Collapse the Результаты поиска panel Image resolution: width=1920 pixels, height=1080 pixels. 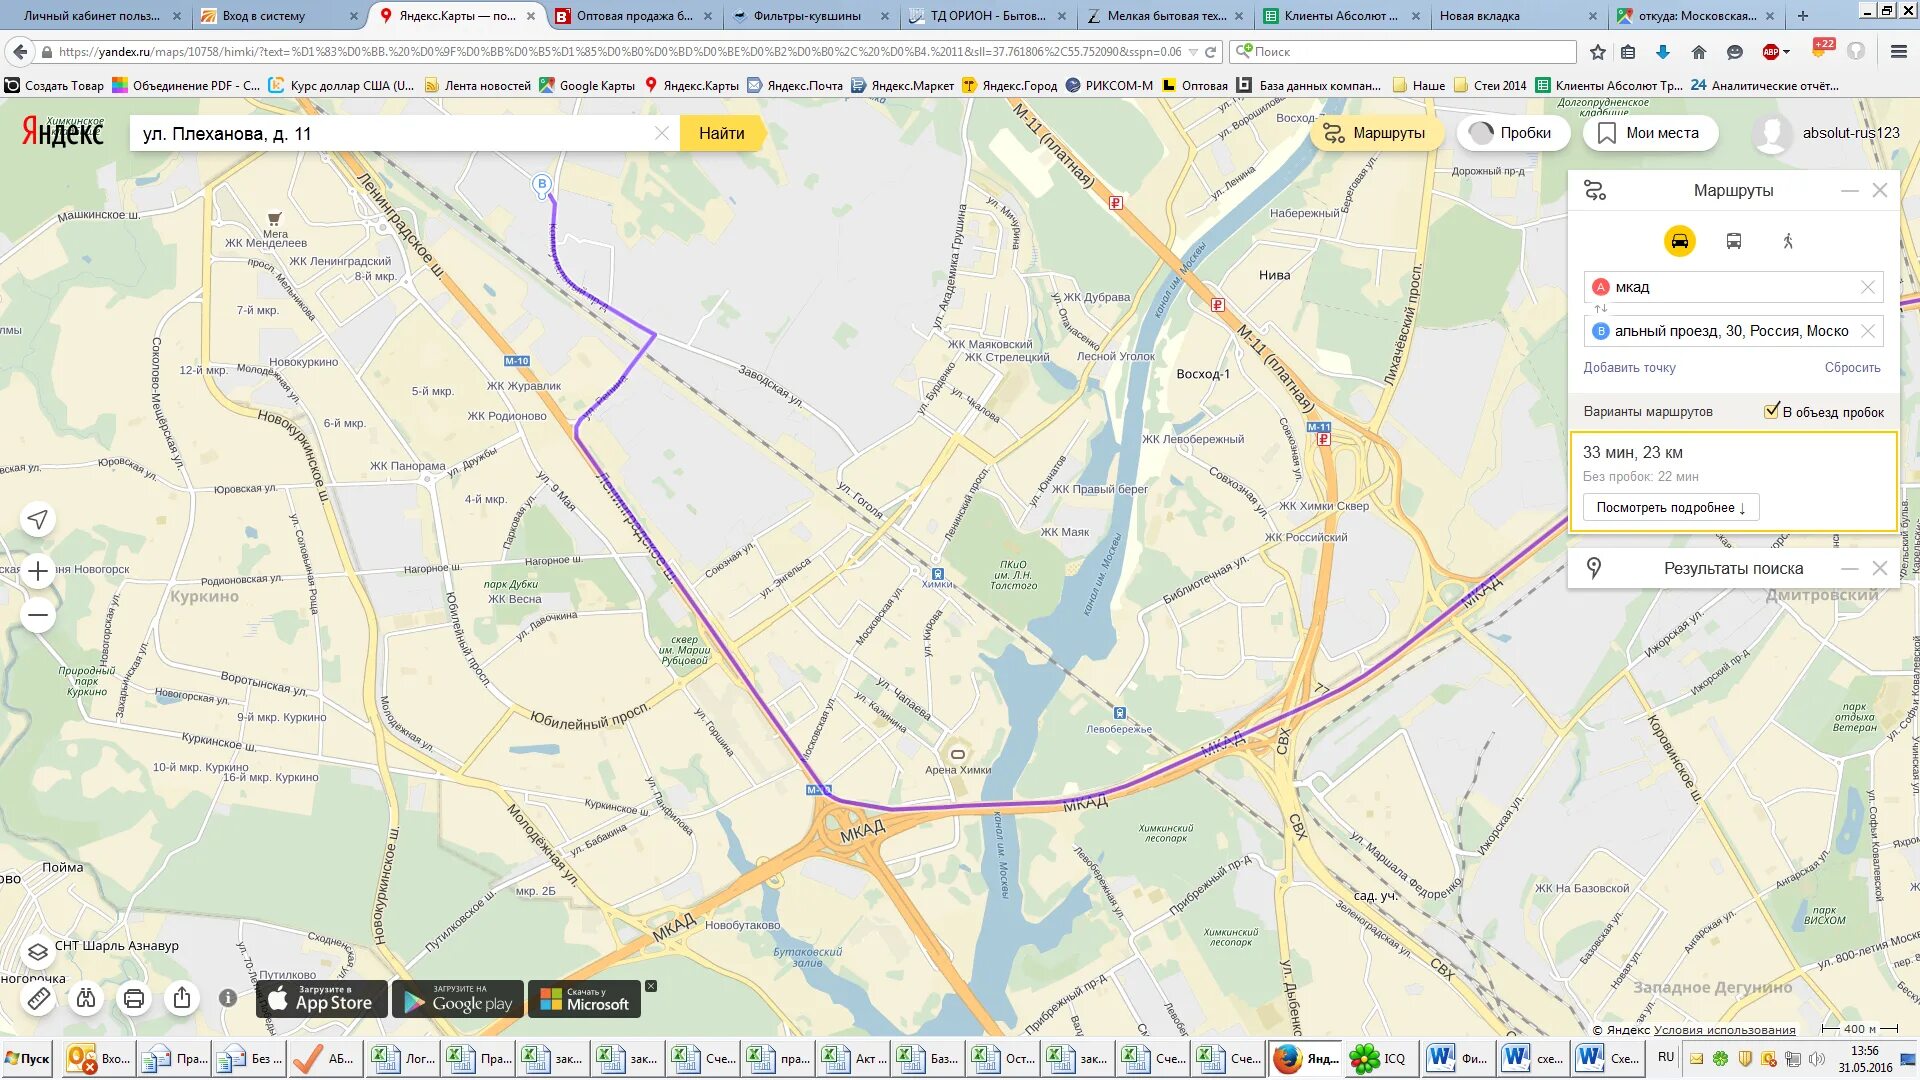click(x=1849, y=568)
